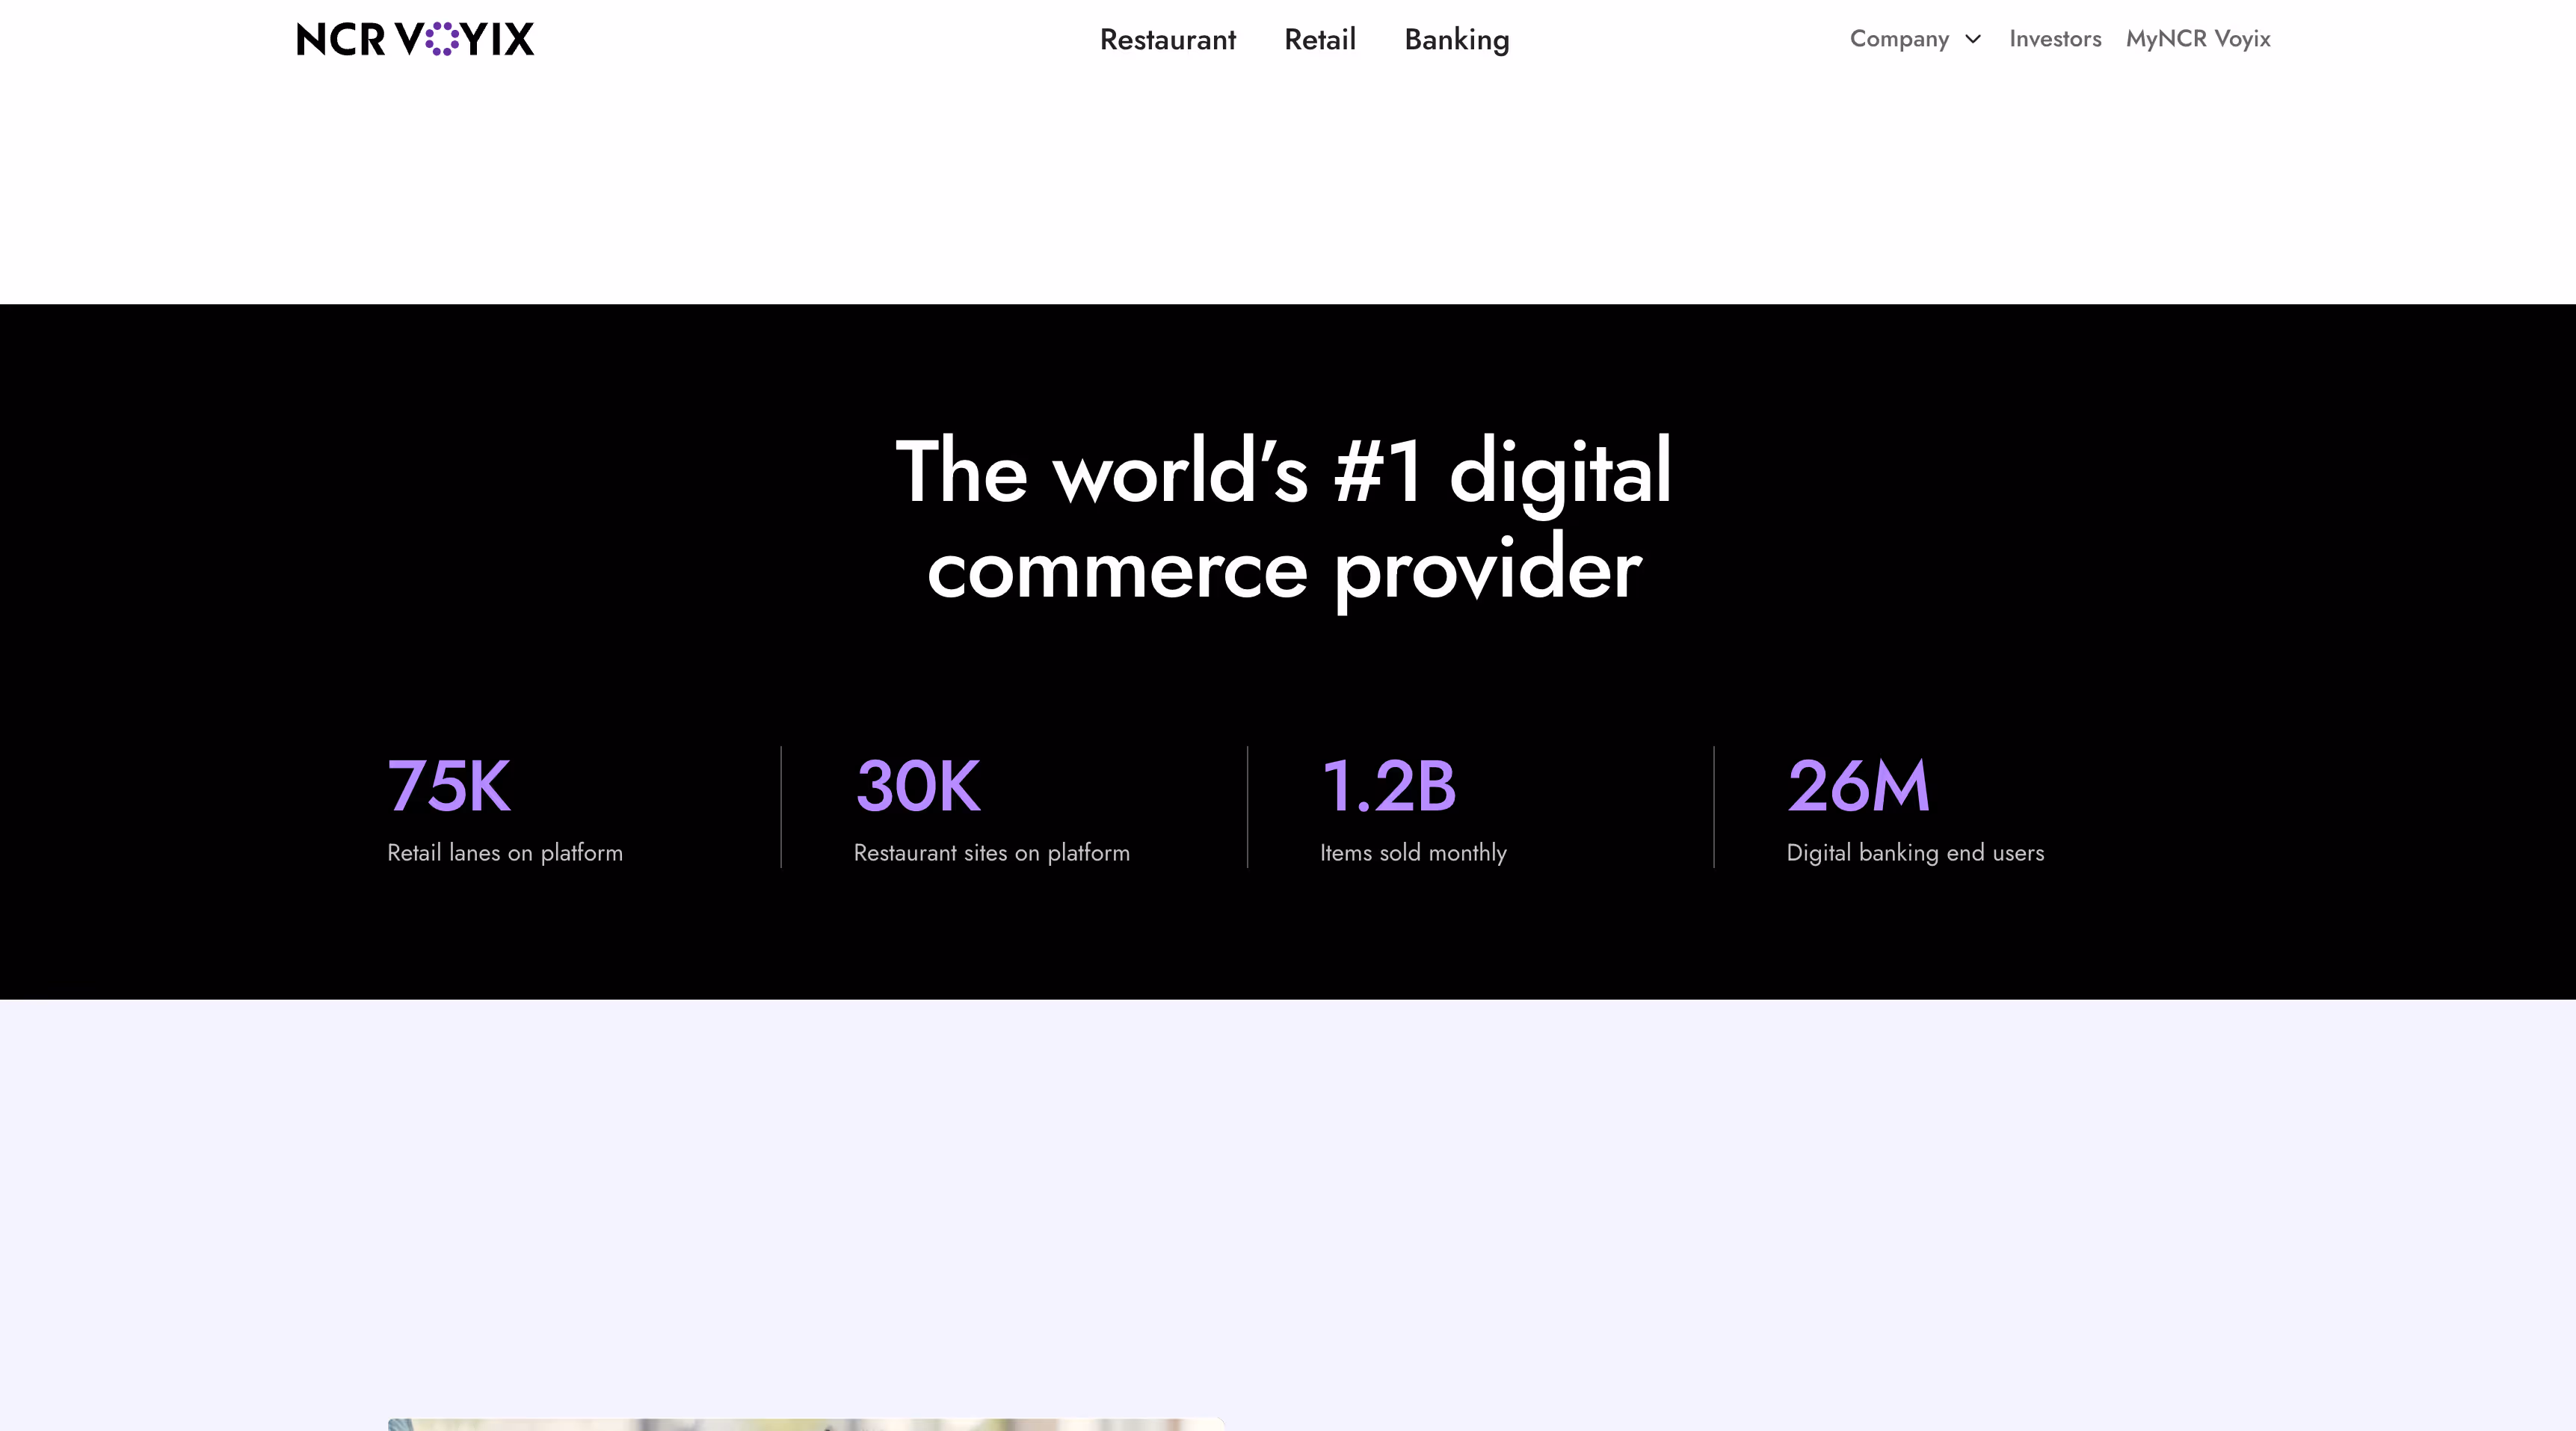Screen dimensions: 2576x1431
Task: Click the NCR Voyix logo
Action: tap(415, 39)
